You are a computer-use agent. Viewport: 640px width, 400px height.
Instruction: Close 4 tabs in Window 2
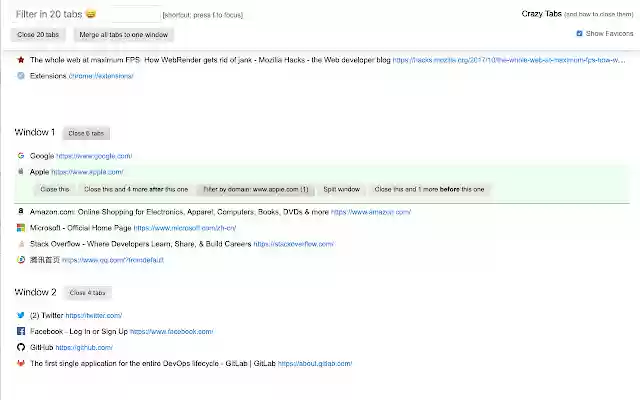[x=87, y=293]
